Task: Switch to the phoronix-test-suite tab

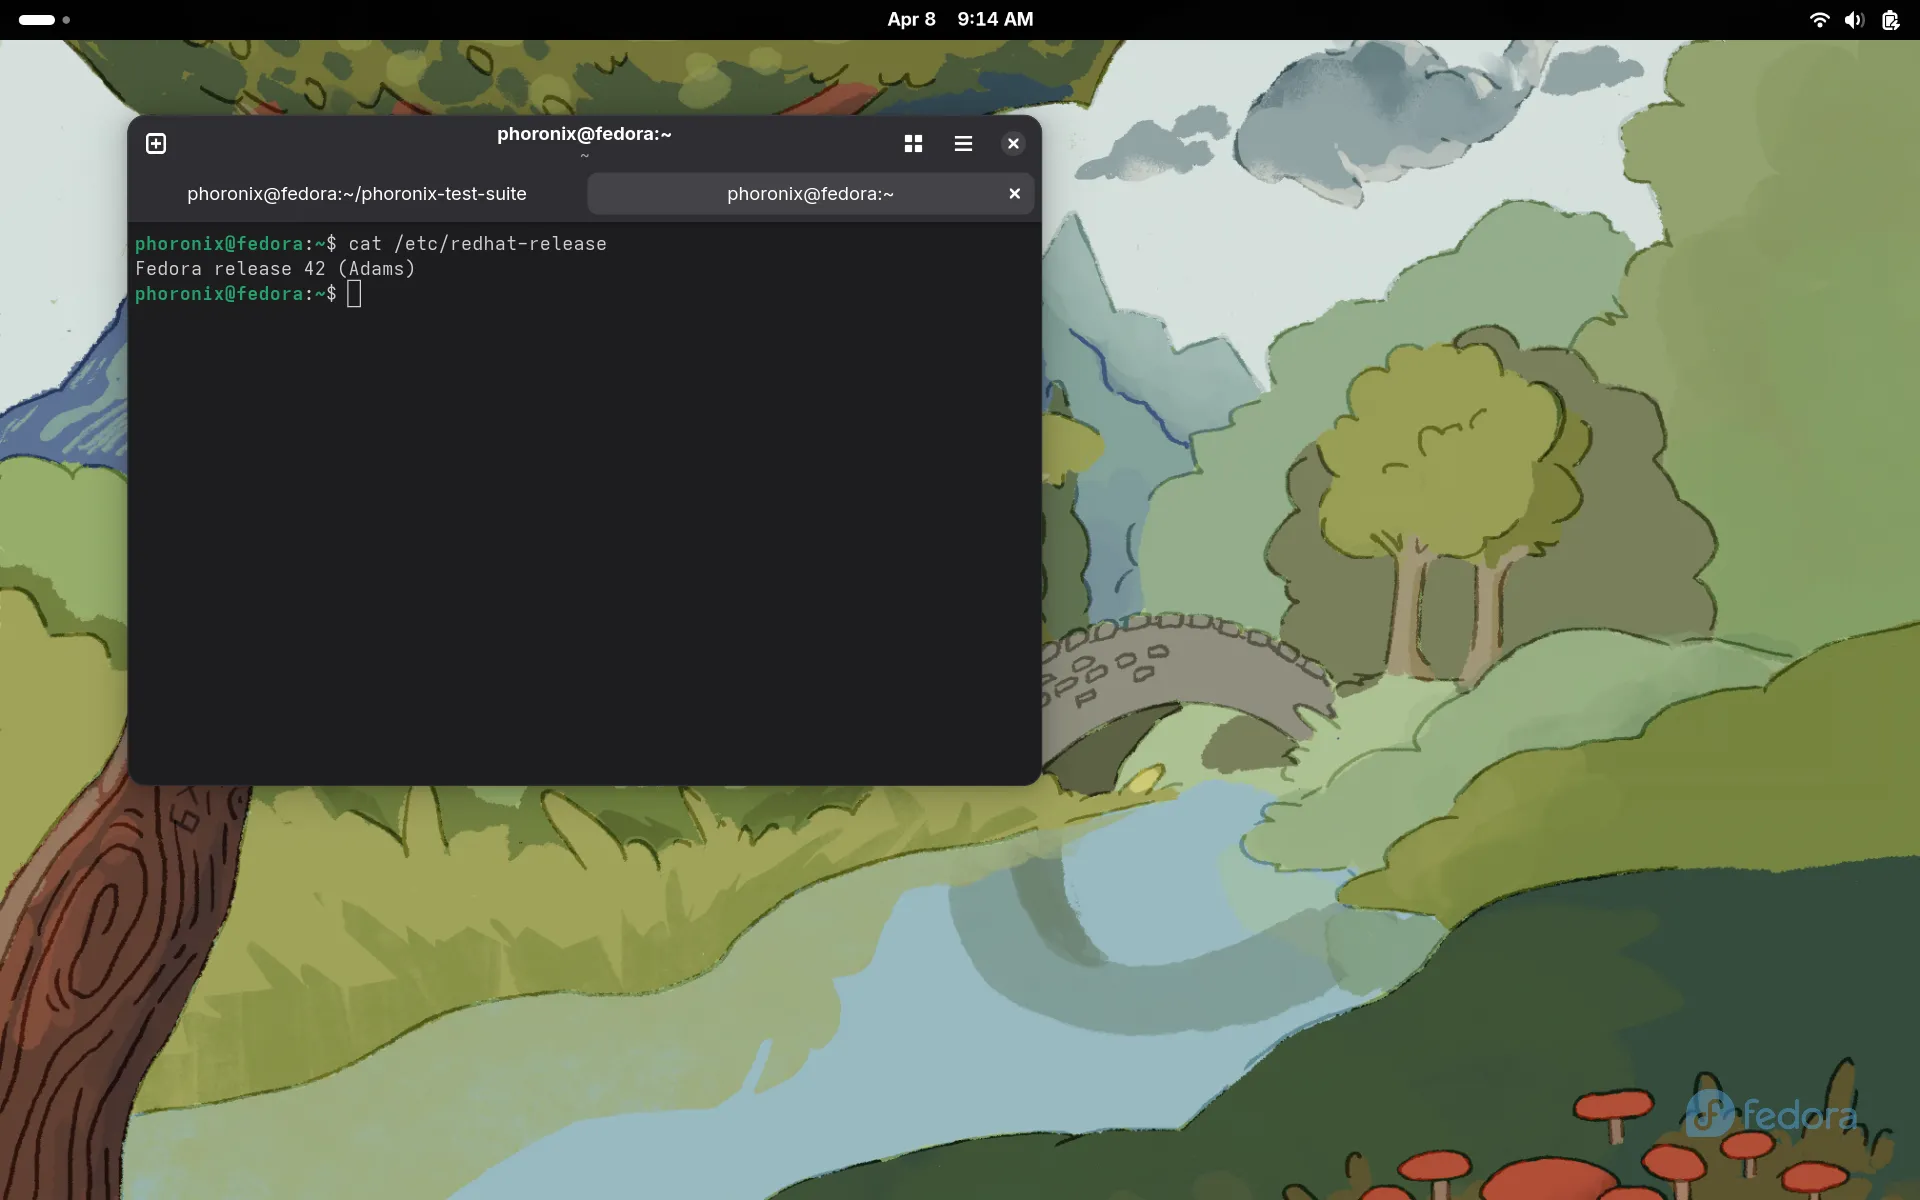Action: point(357,194)
